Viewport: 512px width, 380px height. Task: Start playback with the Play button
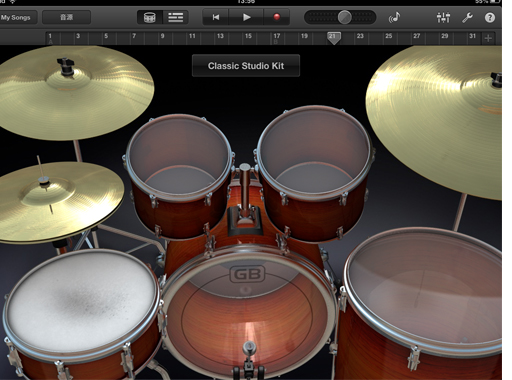pos(246,17)
